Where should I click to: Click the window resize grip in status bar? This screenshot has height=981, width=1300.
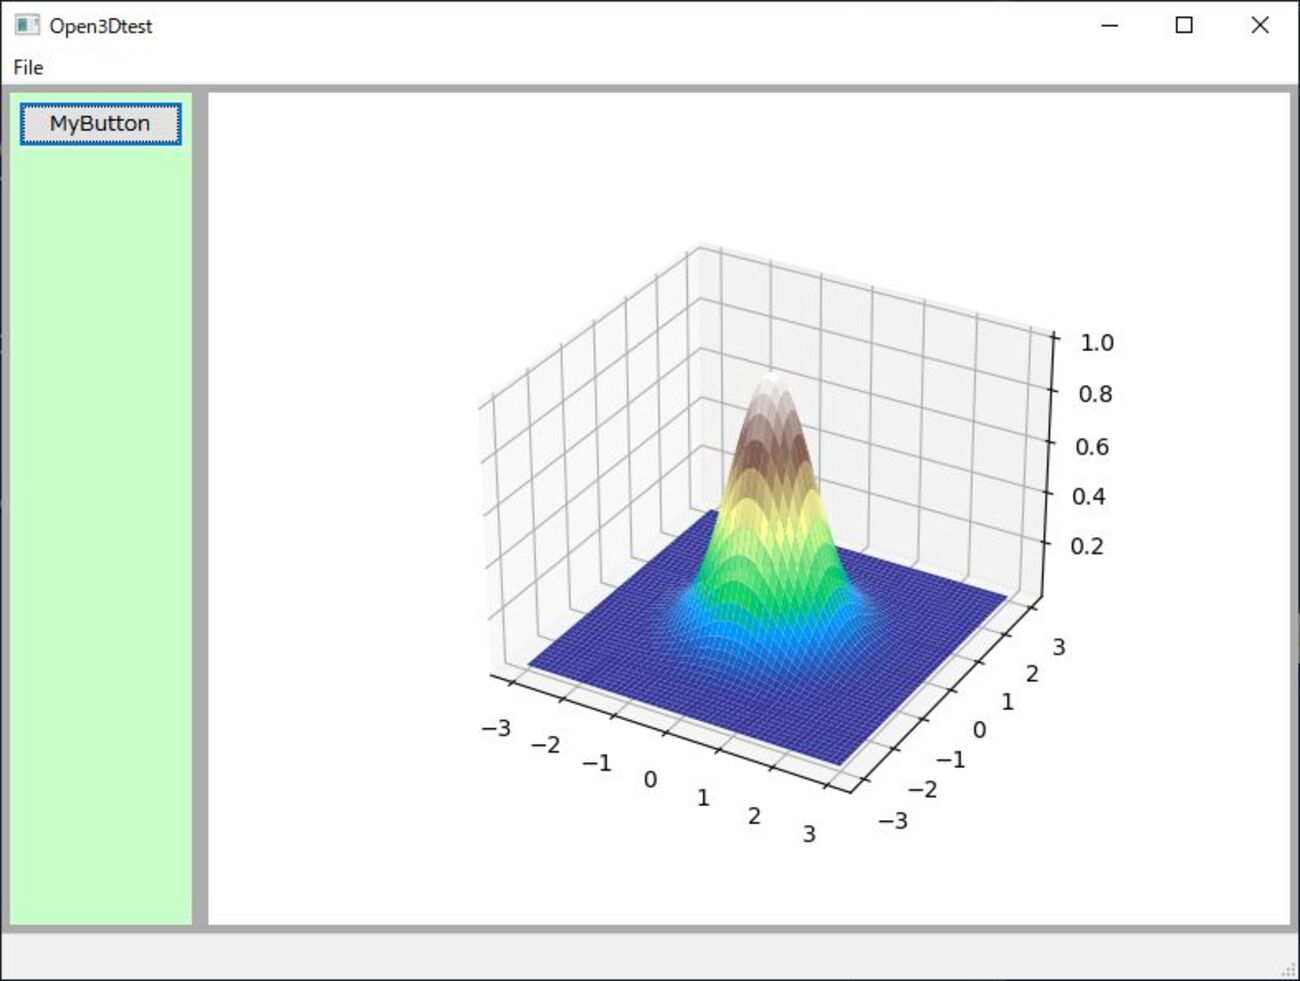pos(1289,970)
